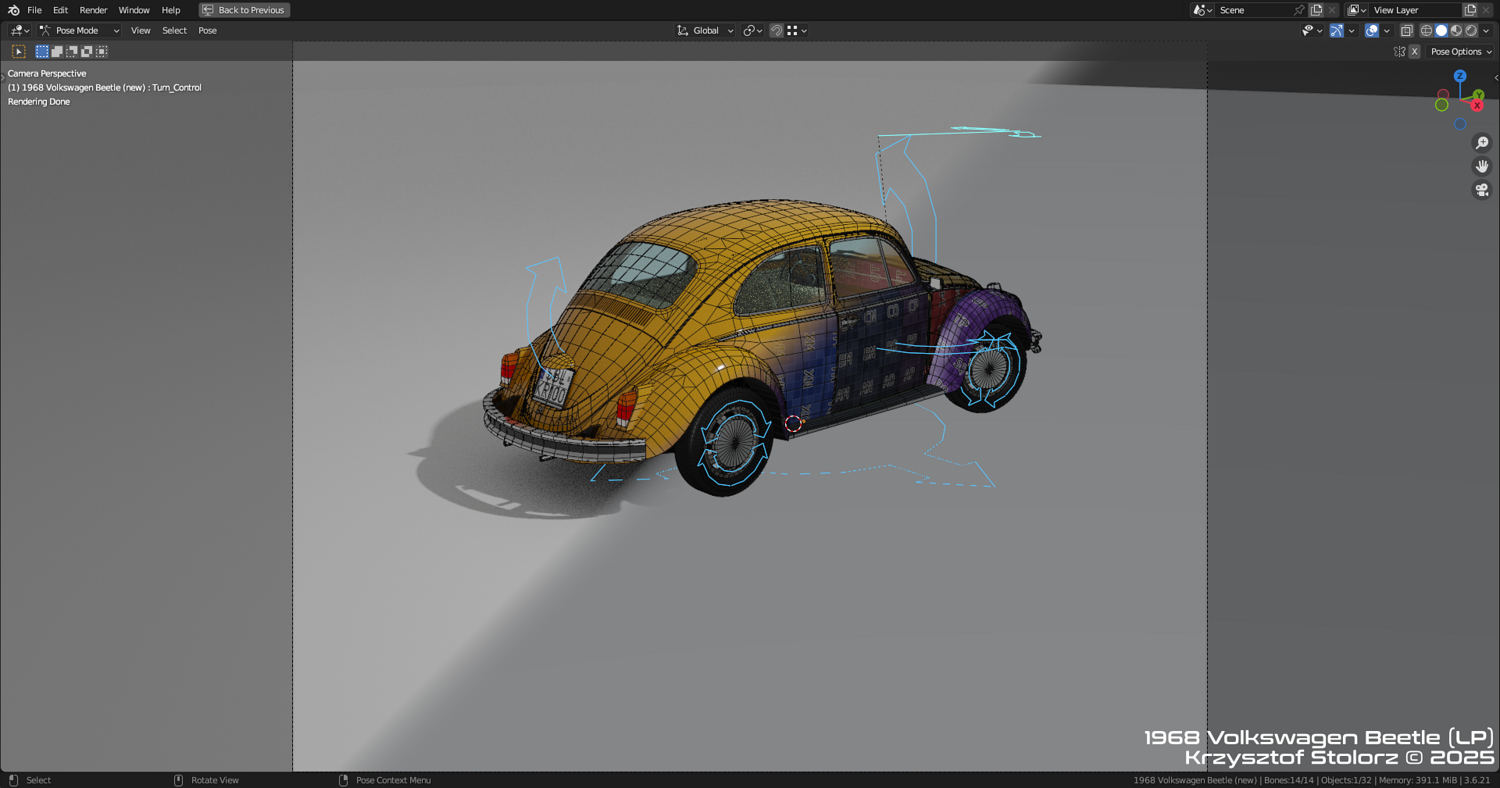Toggle X-axis mirror for pose
1500x788 pixels.
(1414, 52)
